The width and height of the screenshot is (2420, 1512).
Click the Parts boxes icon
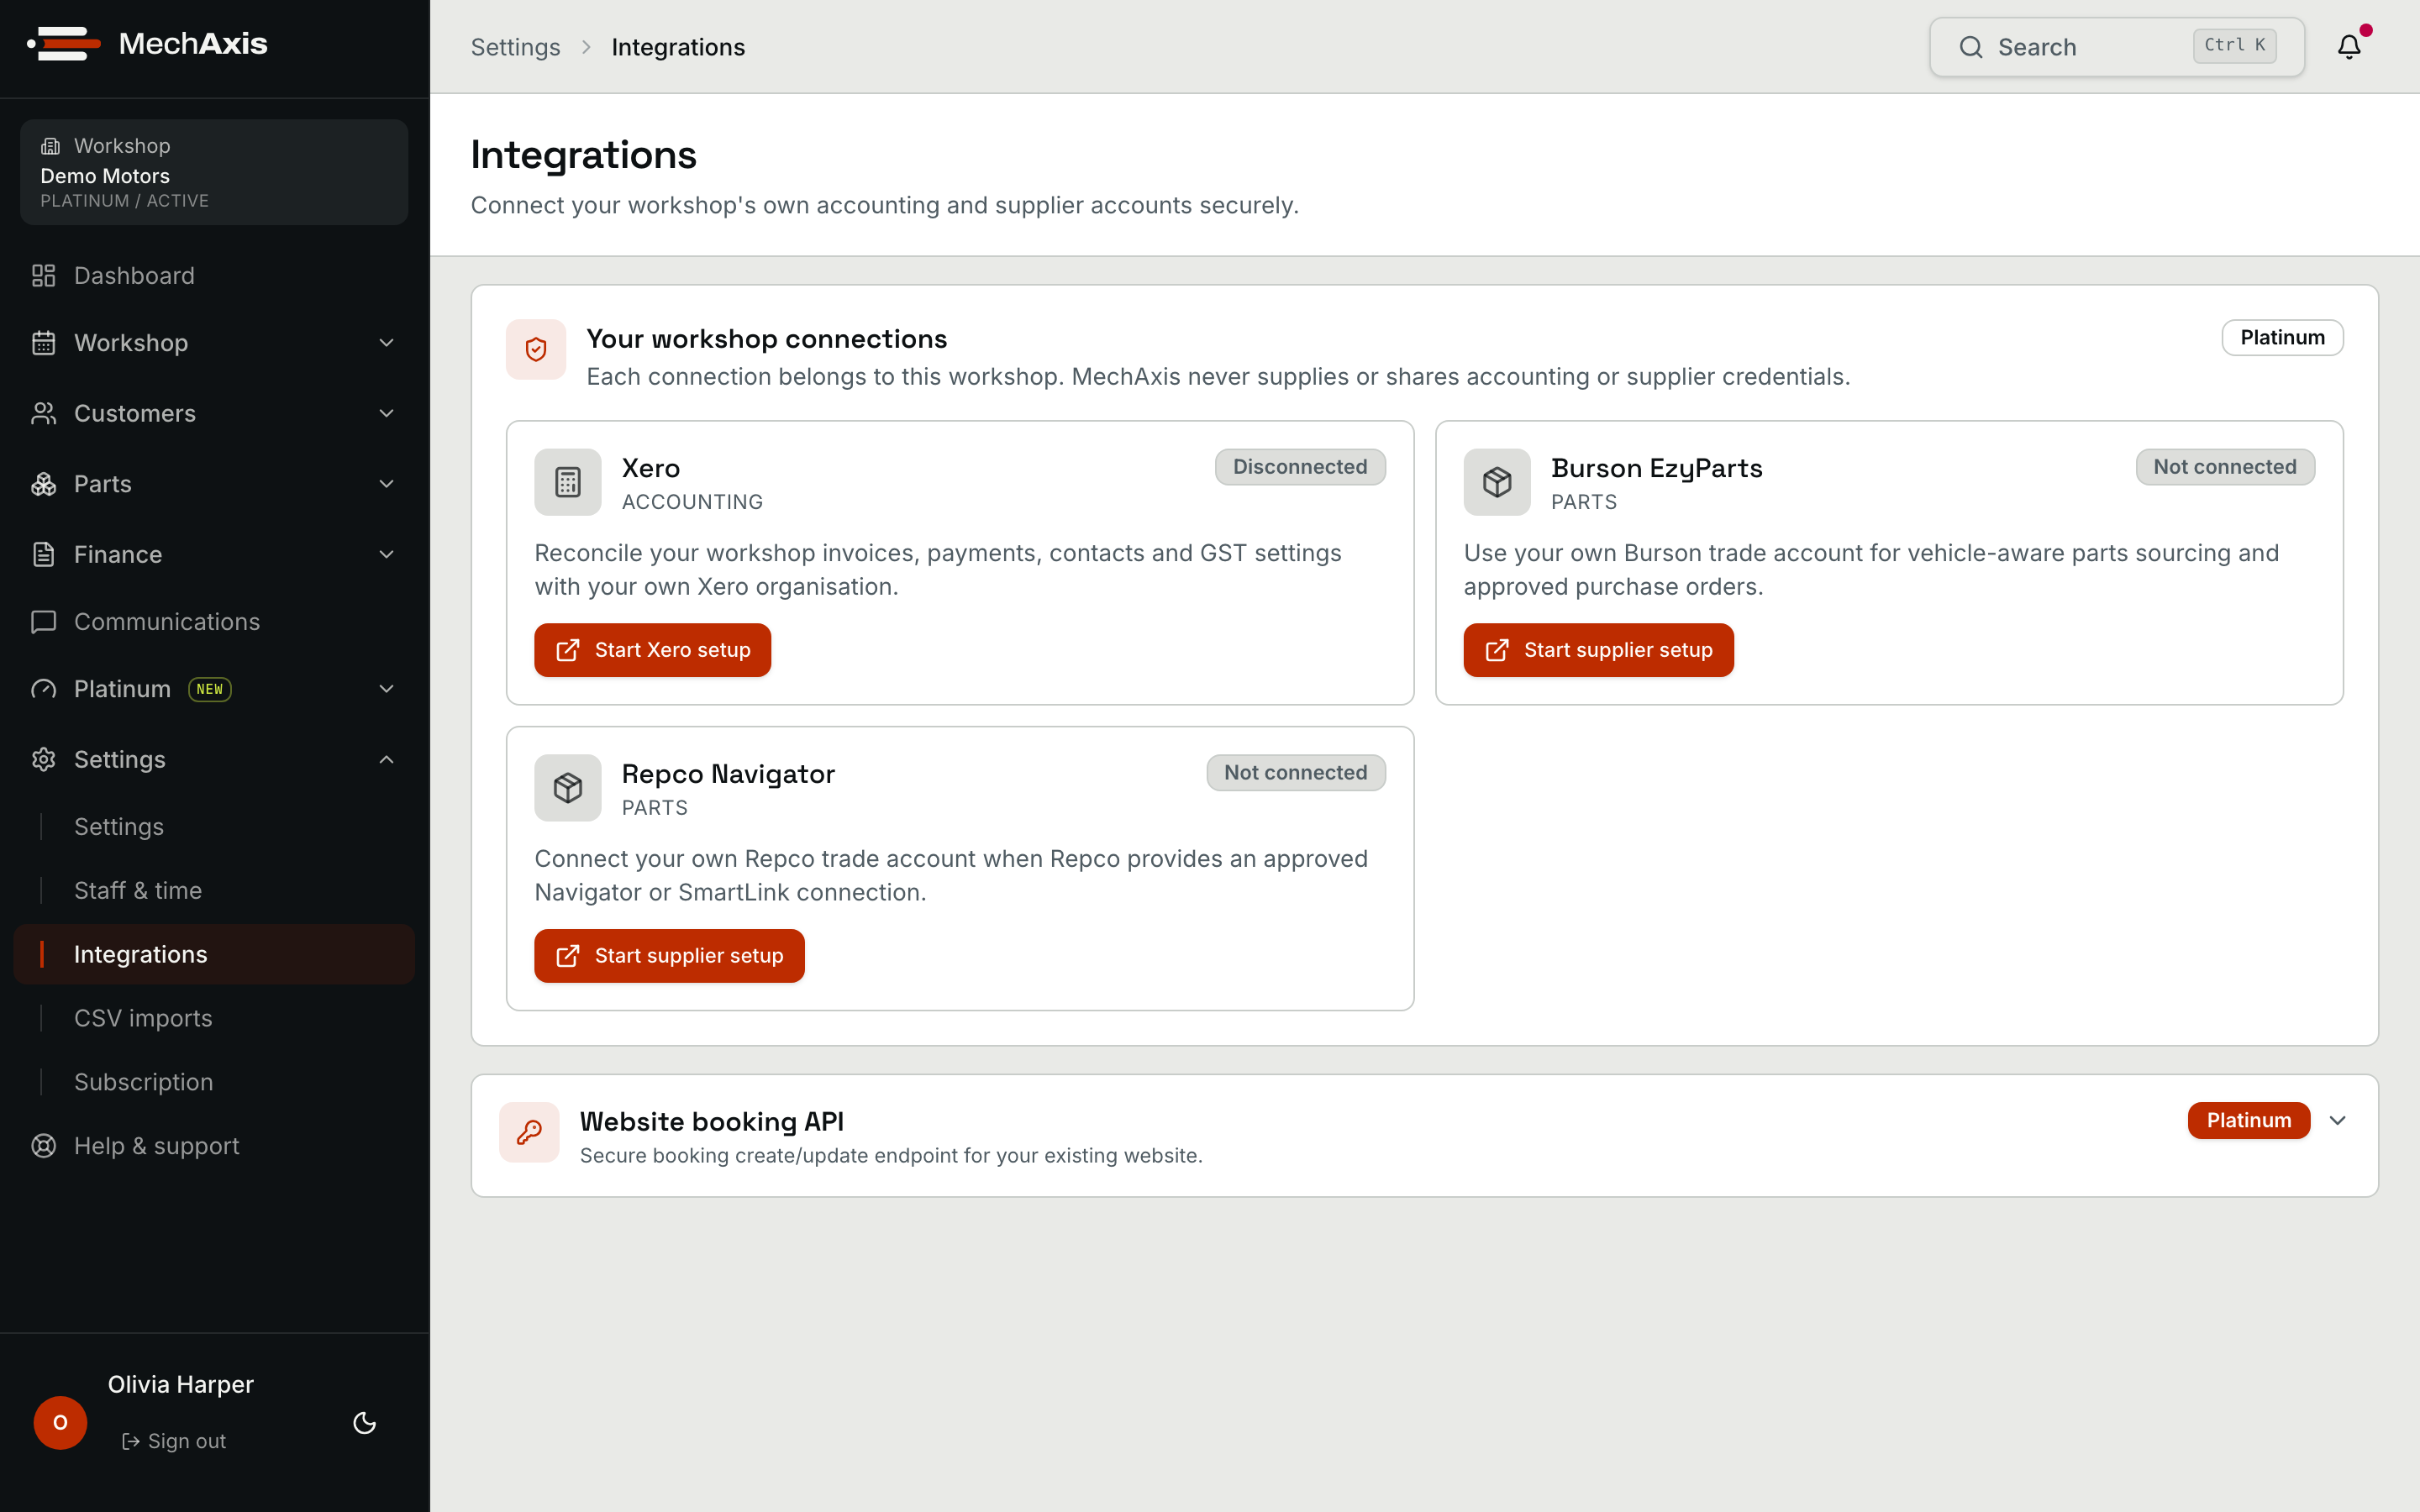(x=43, y=484)
